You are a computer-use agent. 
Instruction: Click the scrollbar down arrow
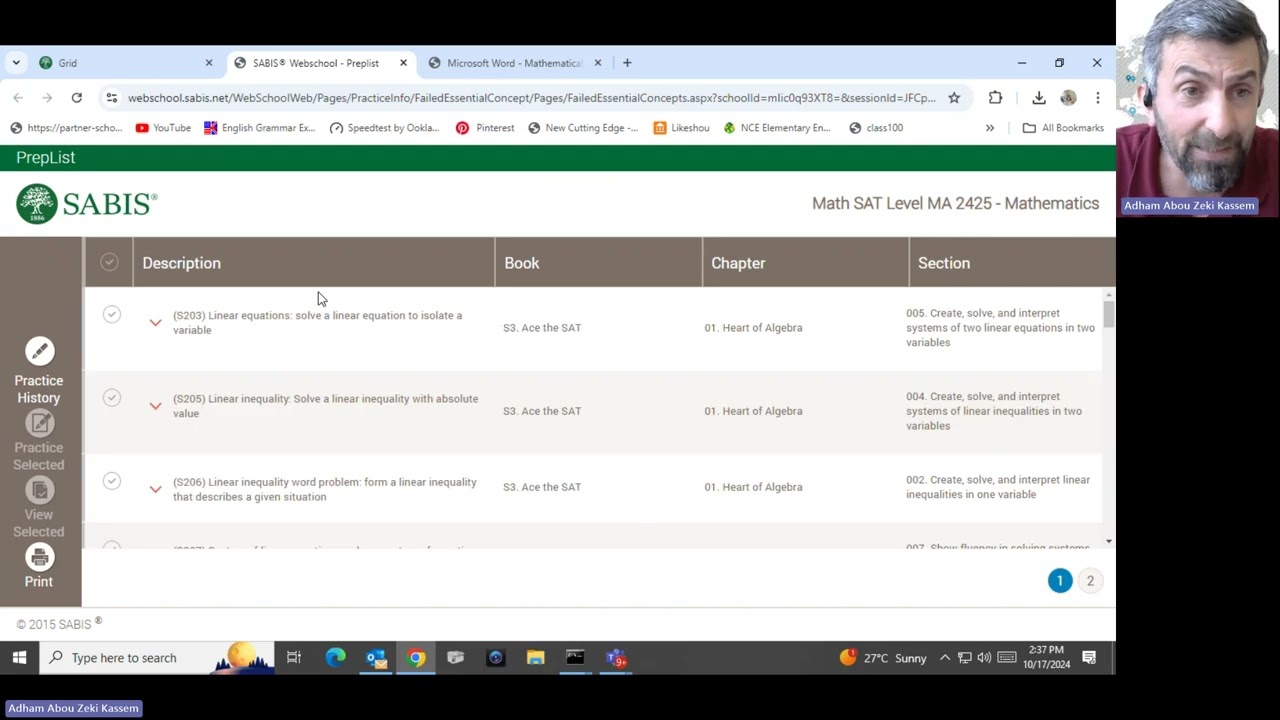[1108, 541]
